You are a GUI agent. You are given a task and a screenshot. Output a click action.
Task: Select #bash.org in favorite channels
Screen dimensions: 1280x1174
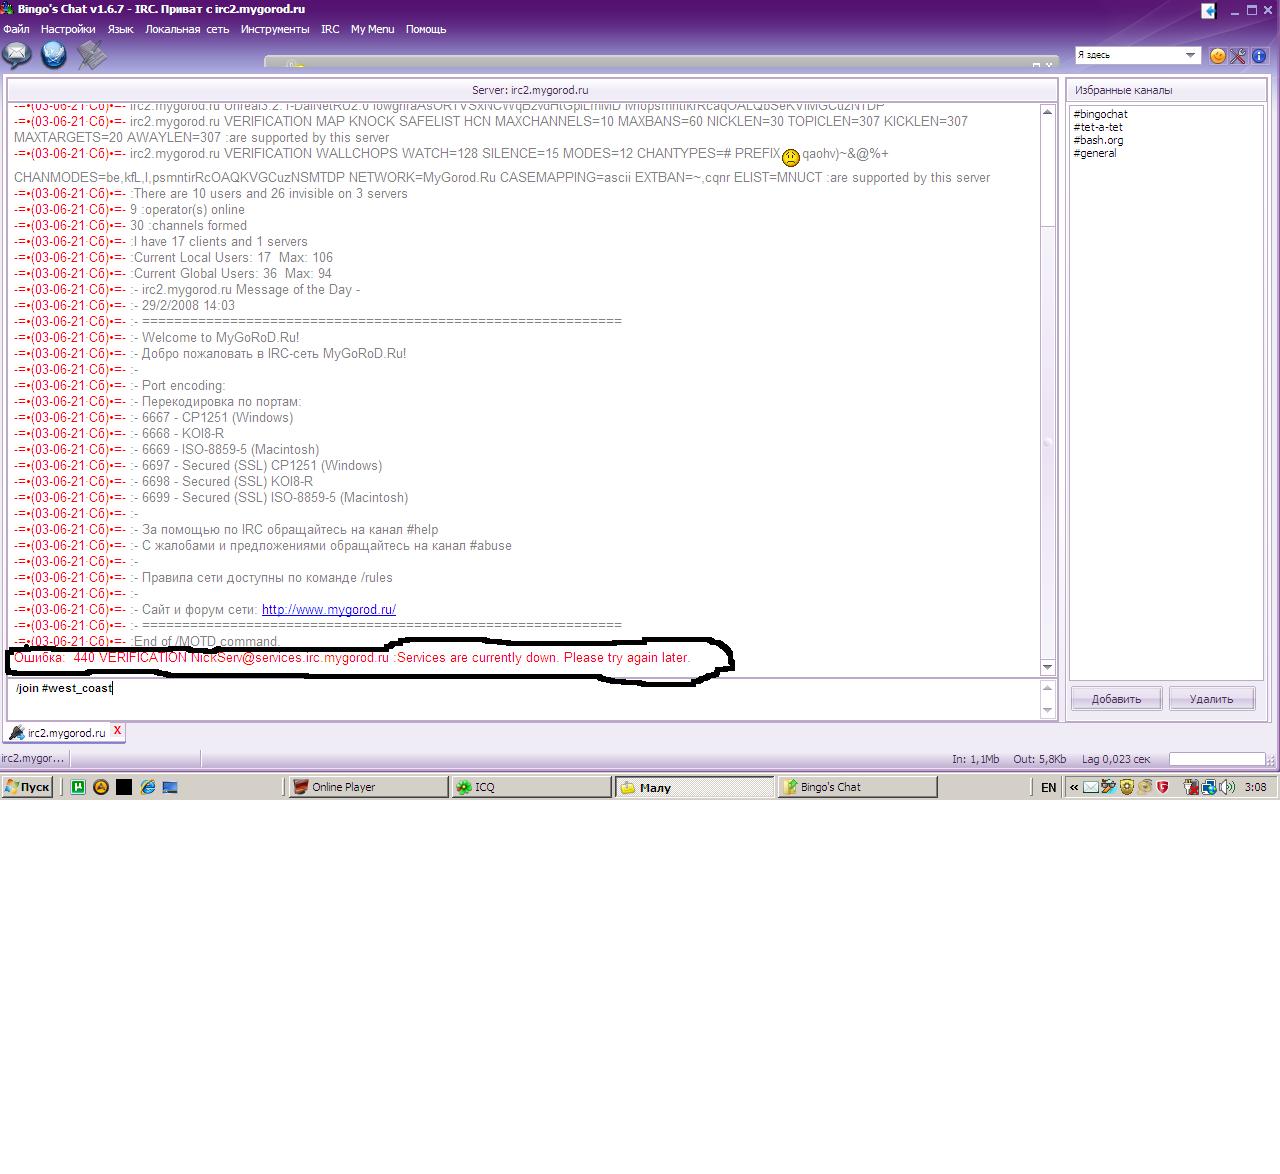click(x=1098, y=140)
